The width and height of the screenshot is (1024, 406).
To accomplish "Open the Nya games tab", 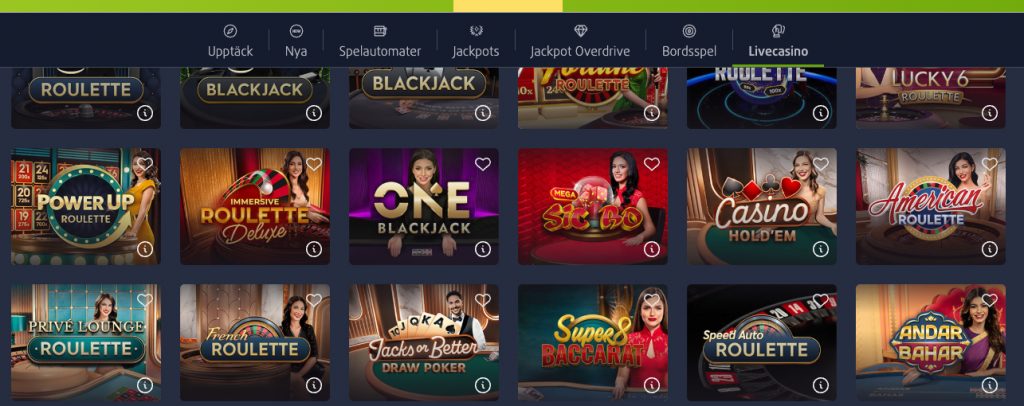I will pos(296,41).
